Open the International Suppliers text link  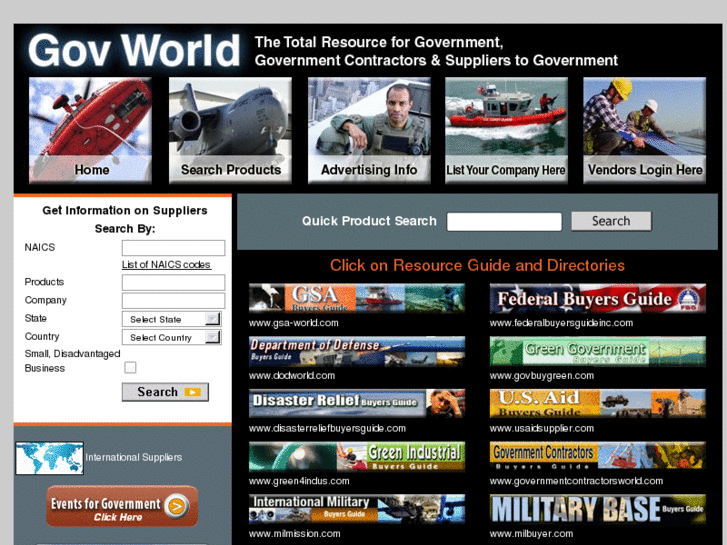tap(134, 457)
